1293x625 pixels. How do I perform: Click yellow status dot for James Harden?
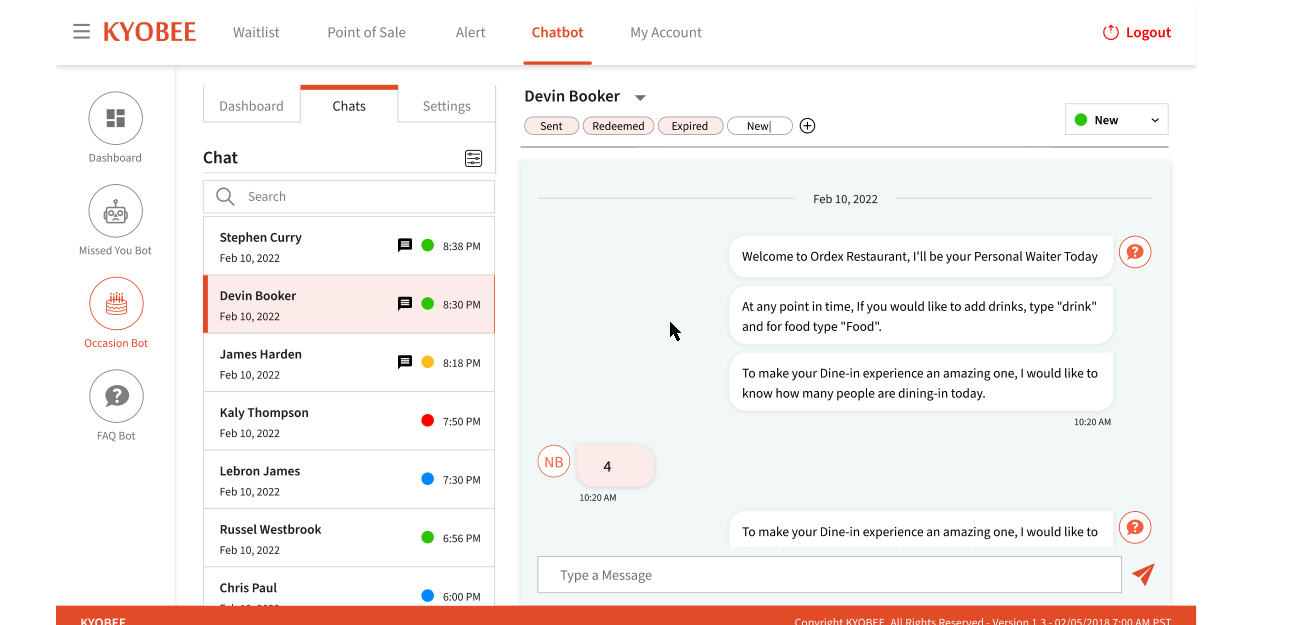coord(427,362)
